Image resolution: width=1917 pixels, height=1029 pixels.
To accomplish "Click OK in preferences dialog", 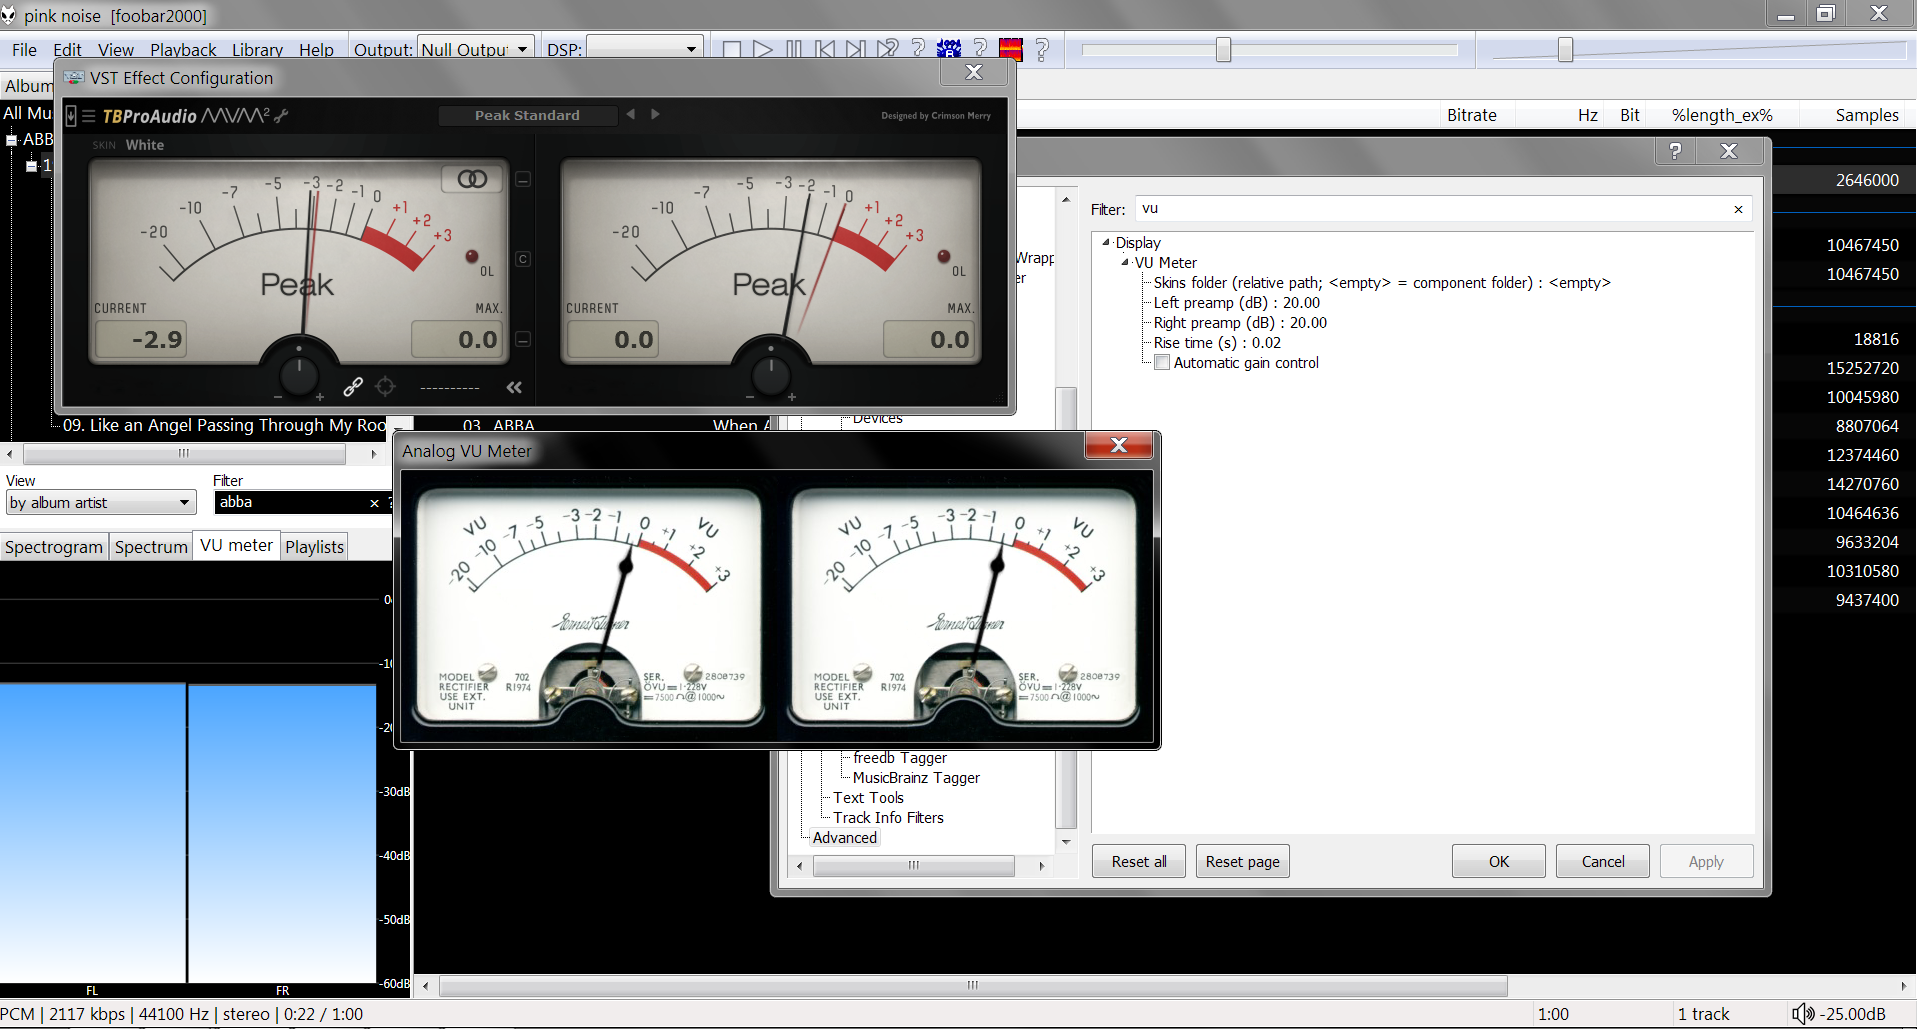I will point(1498,861).
